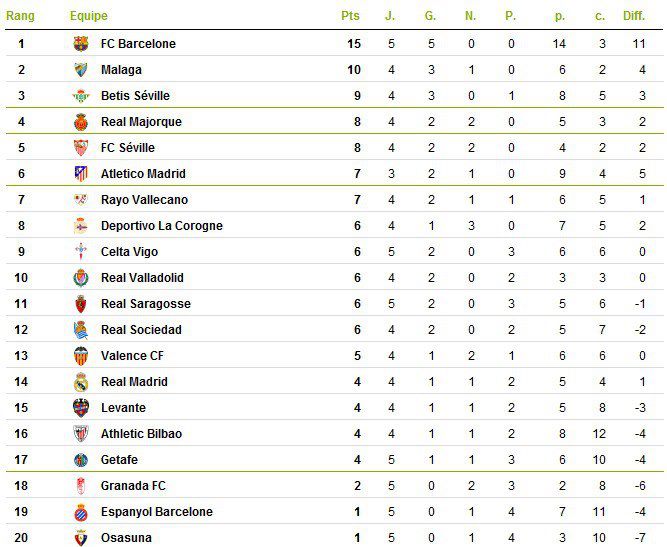Select the Equipe column header
667x547 pixels.
pos(89,16)
